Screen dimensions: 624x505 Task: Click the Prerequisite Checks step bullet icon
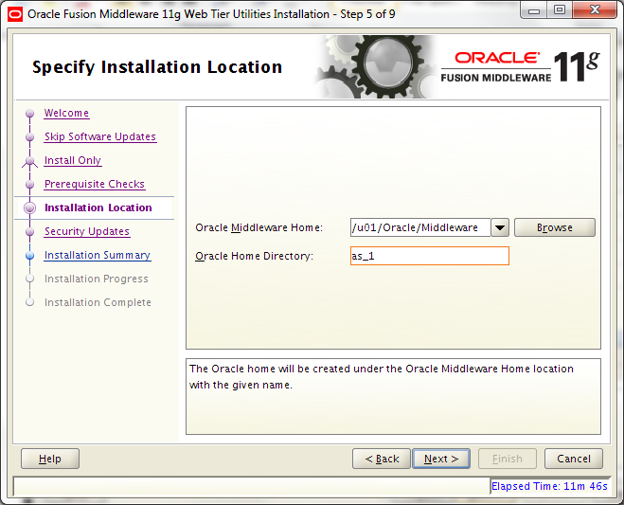(x=30, y=184)
